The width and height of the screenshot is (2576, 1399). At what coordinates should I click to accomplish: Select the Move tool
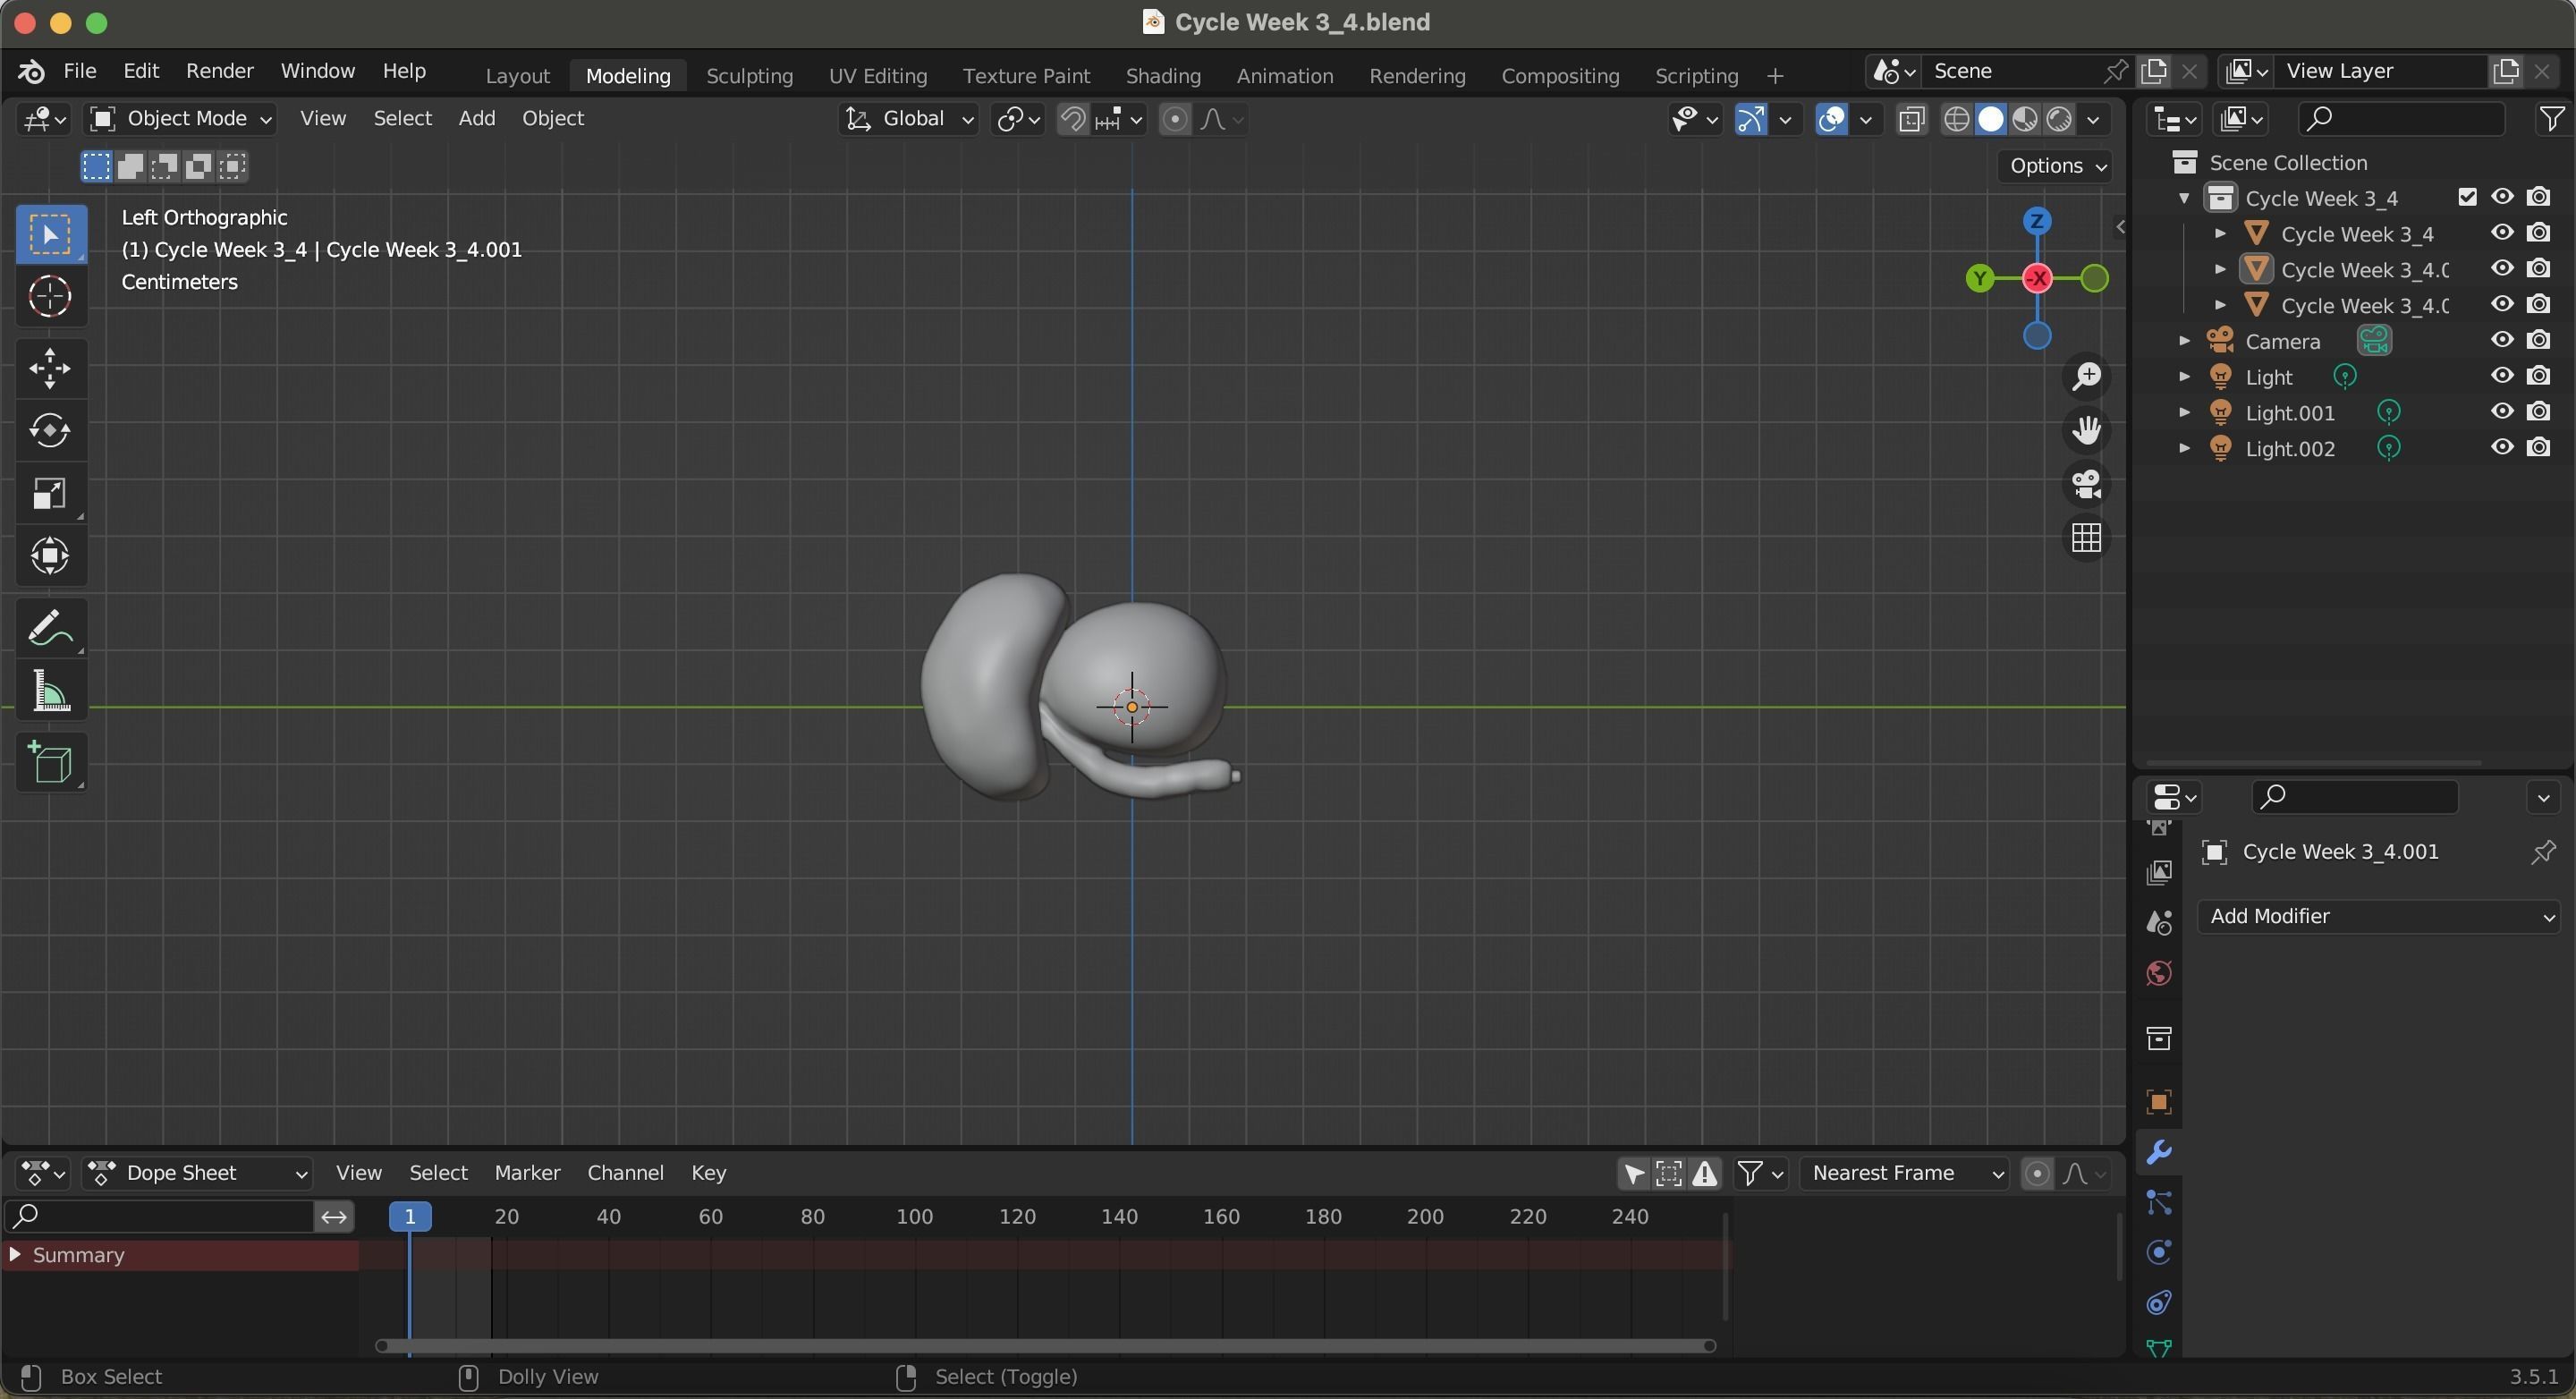(50, 369)
